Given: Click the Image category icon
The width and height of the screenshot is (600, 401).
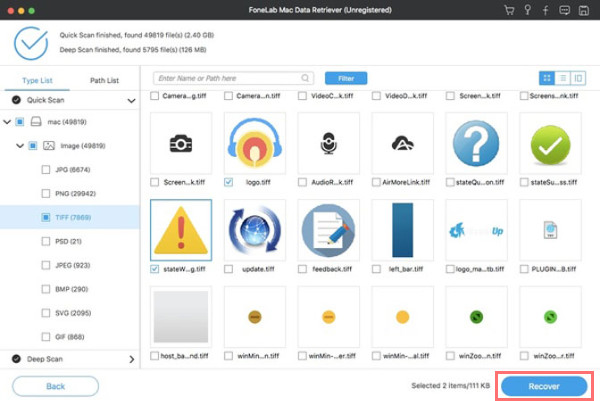Looking at the screenshot, I should tap(49, 146).
